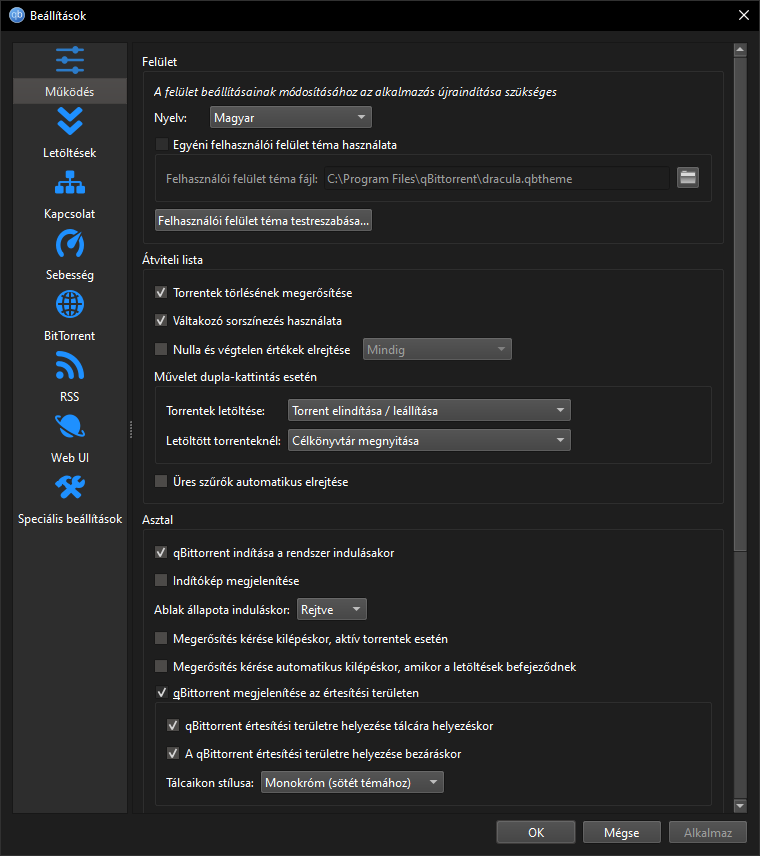Open the Nyelv dropdown showing Magyar

(290, 117)
